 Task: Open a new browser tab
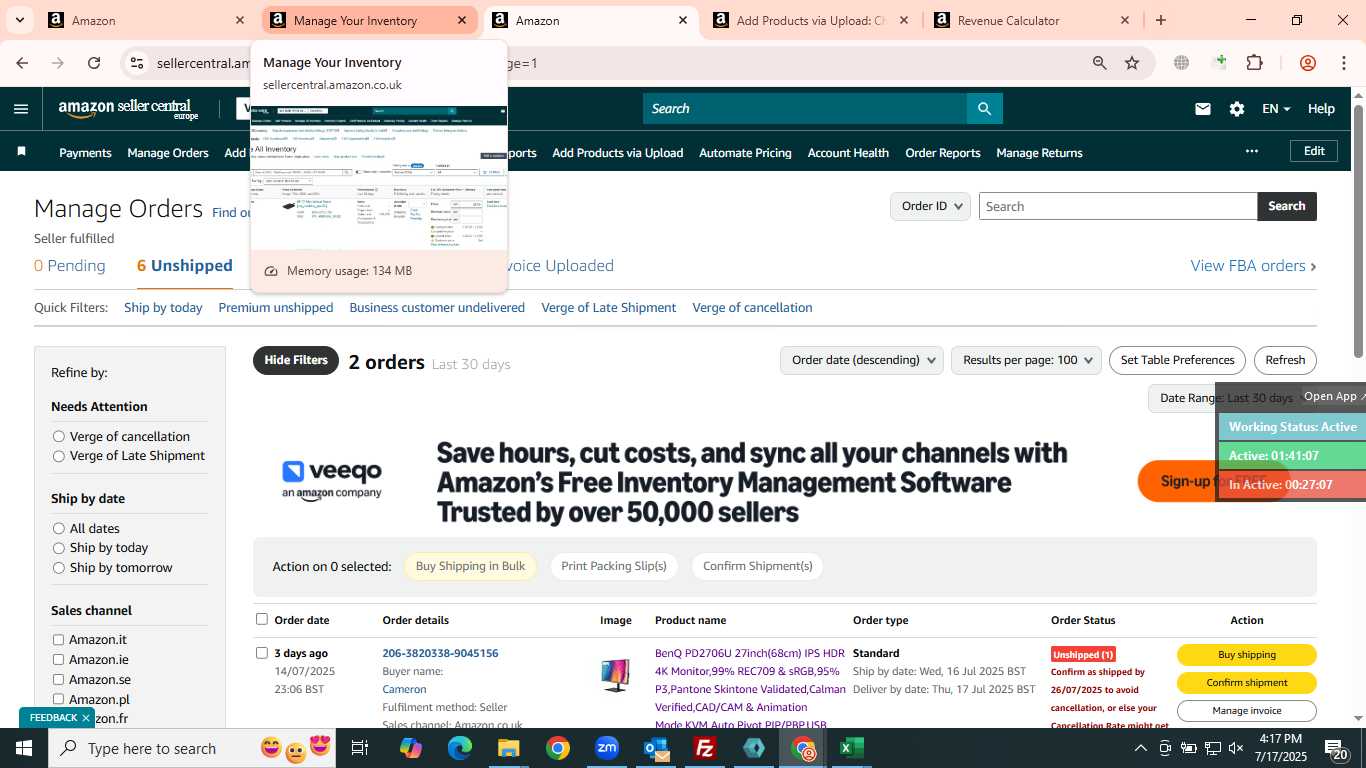click(x=1161, y=20)
